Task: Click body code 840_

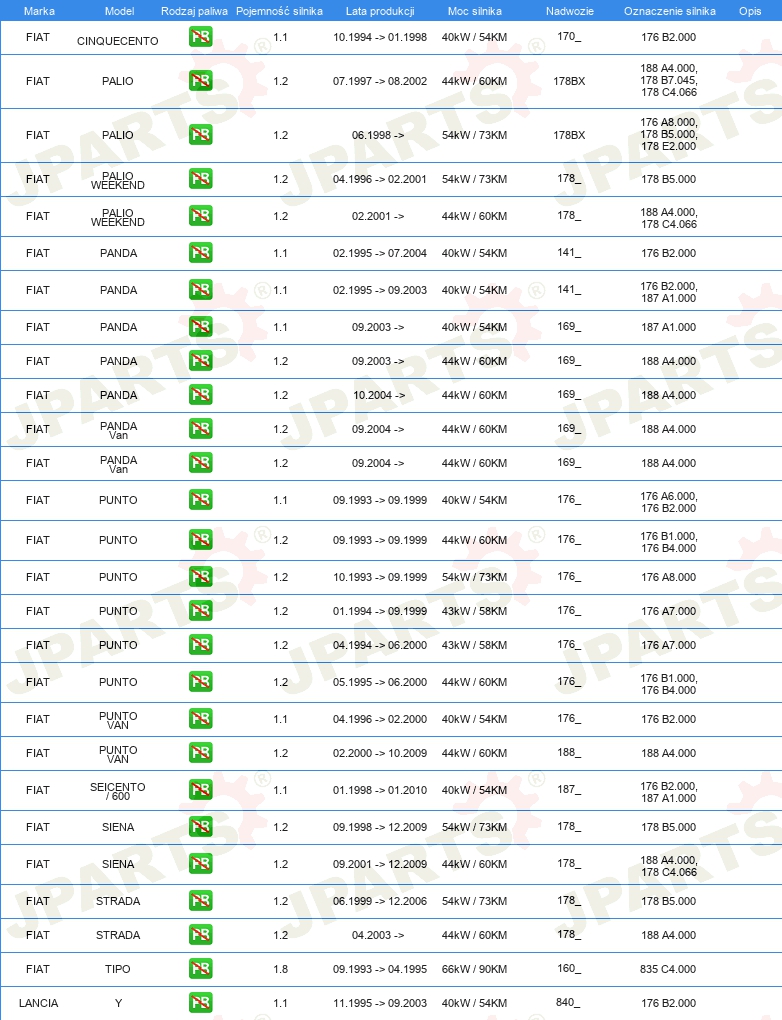Action: (x=568, y=1002)
